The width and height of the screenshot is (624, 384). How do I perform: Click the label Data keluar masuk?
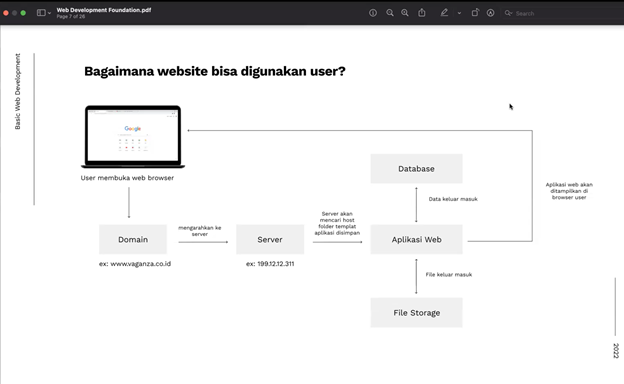coord(453,199)
